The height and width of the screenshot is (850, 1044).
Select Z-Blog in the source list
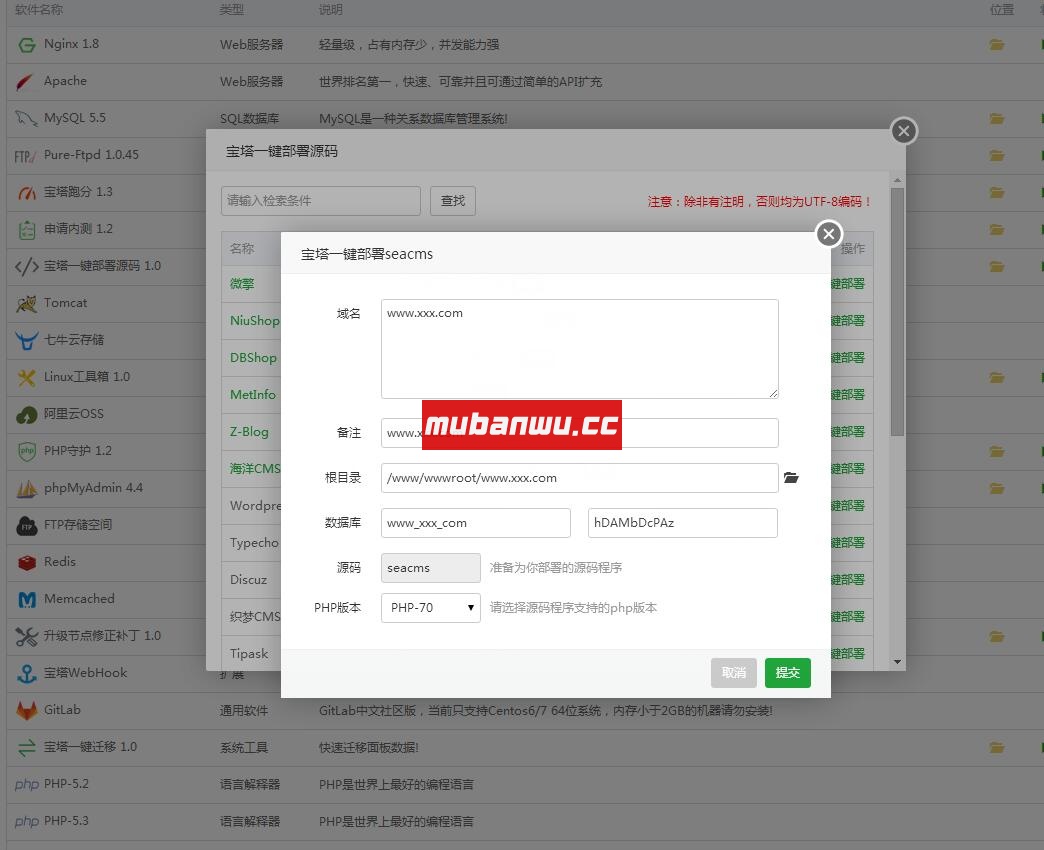point(249,432)
